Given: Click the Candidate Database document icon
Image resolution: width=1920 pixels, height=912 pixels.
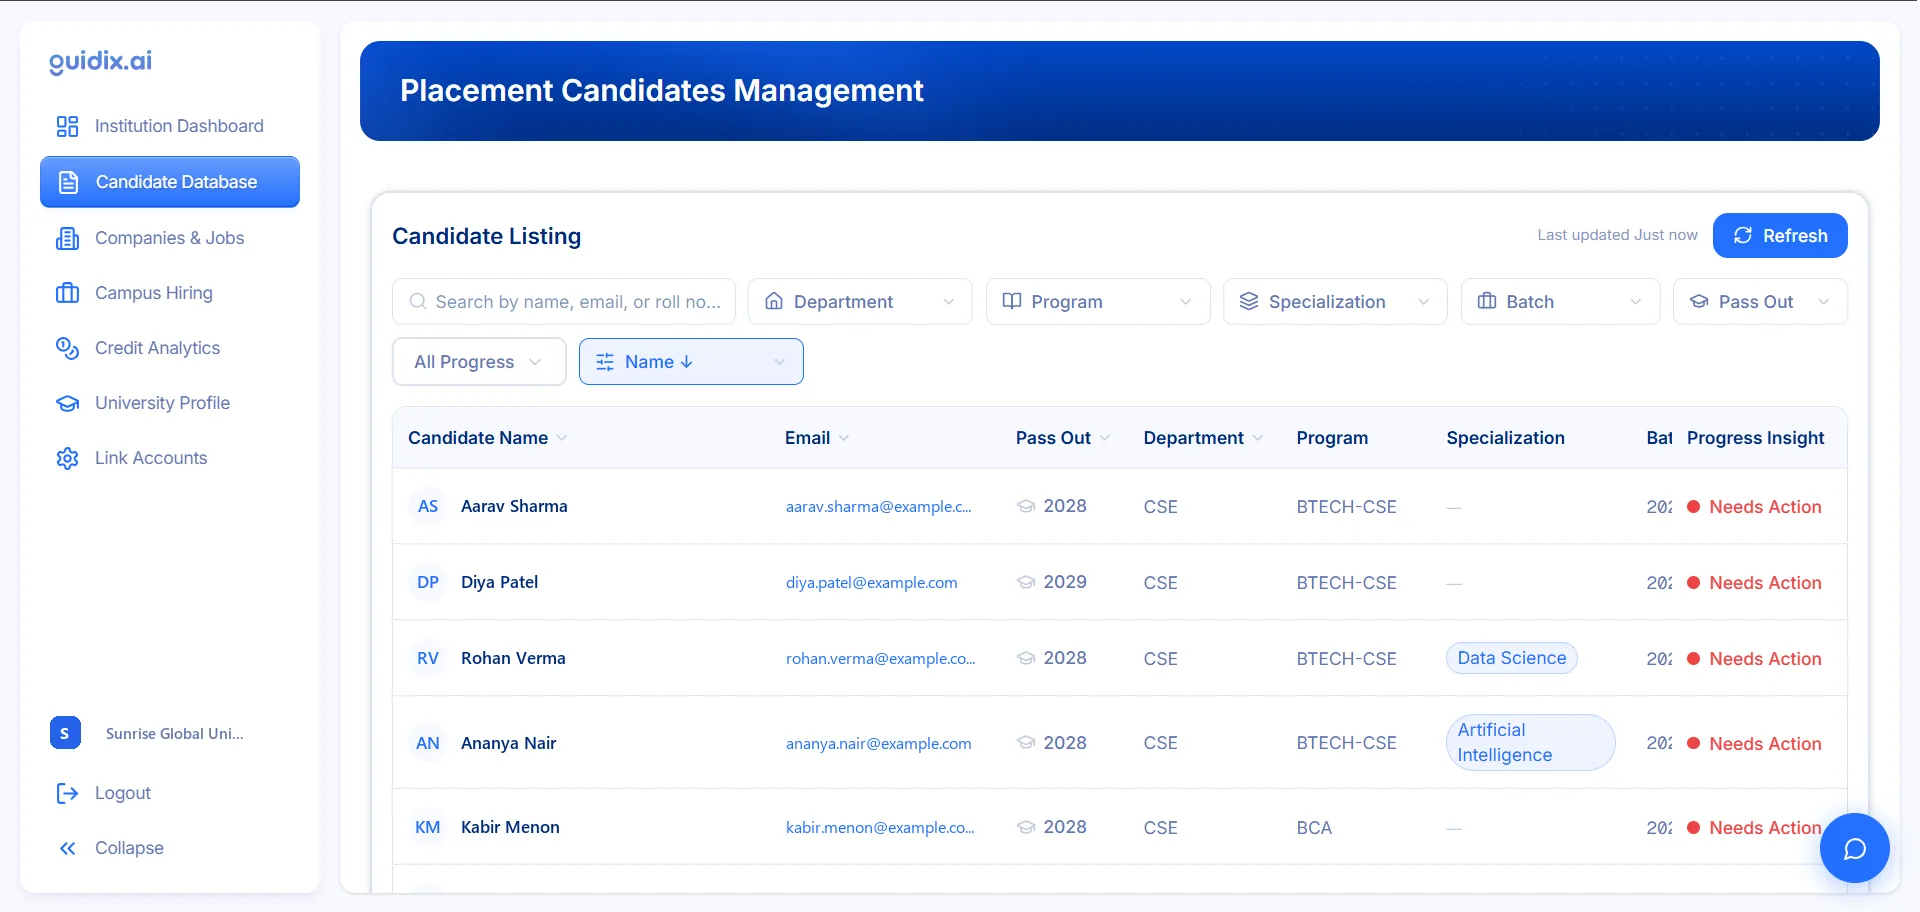Looking at the screenshot, I should pos(68,182).
